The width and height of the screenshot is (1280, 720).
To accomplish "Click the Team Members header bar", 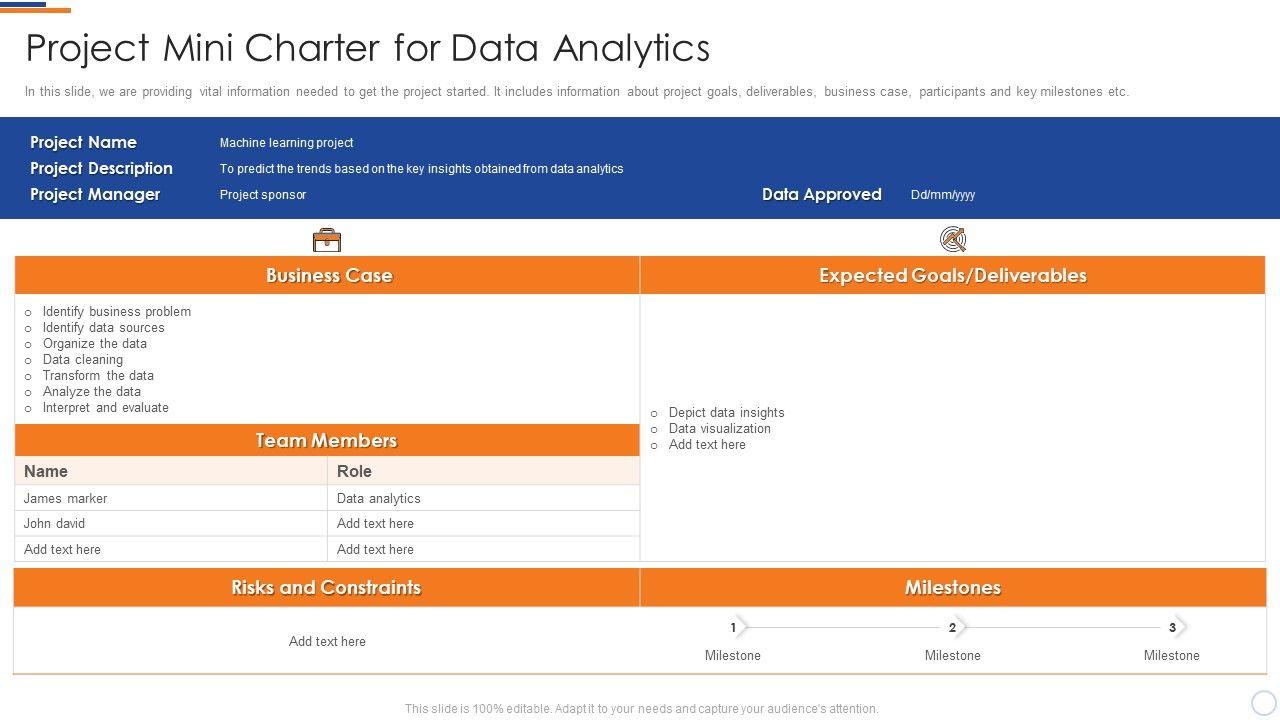I will 326,441.
